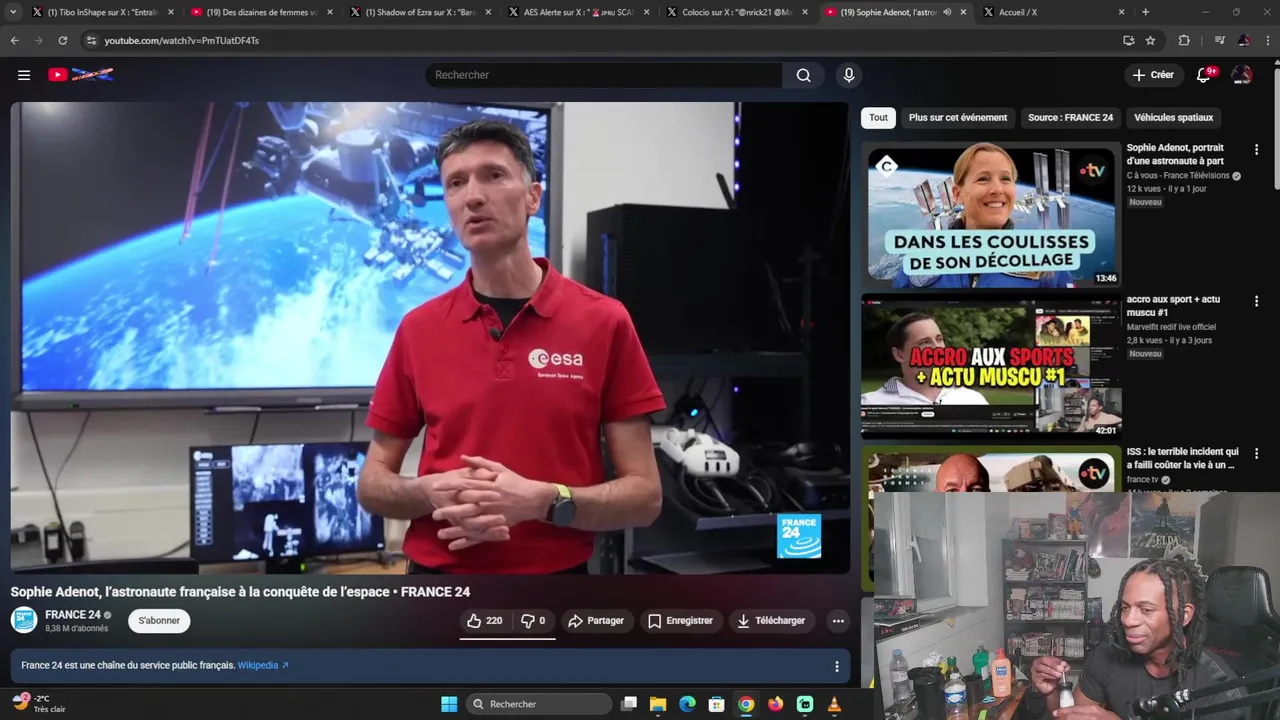Viewport: 1280px width, 720px height.
Task: Open more actions ellipsis below video
Action: (838, 621)
